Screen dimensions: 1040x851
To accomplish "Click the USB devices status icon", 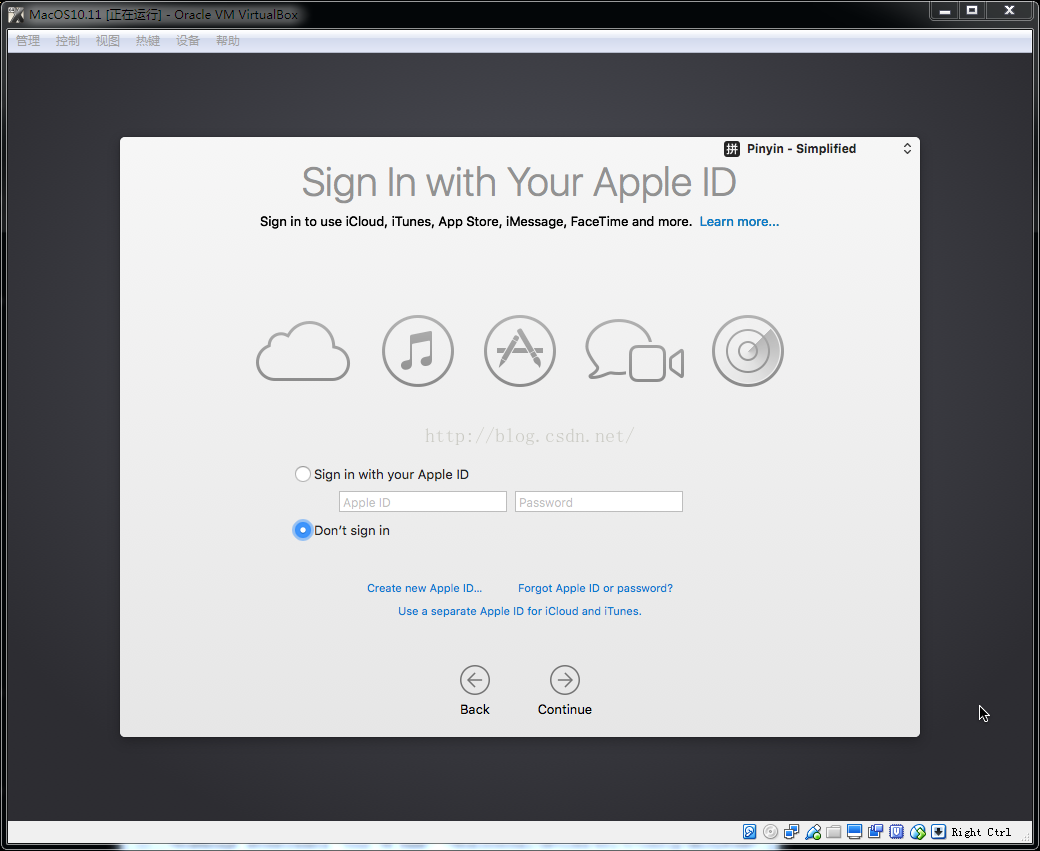I will (812, 832).
